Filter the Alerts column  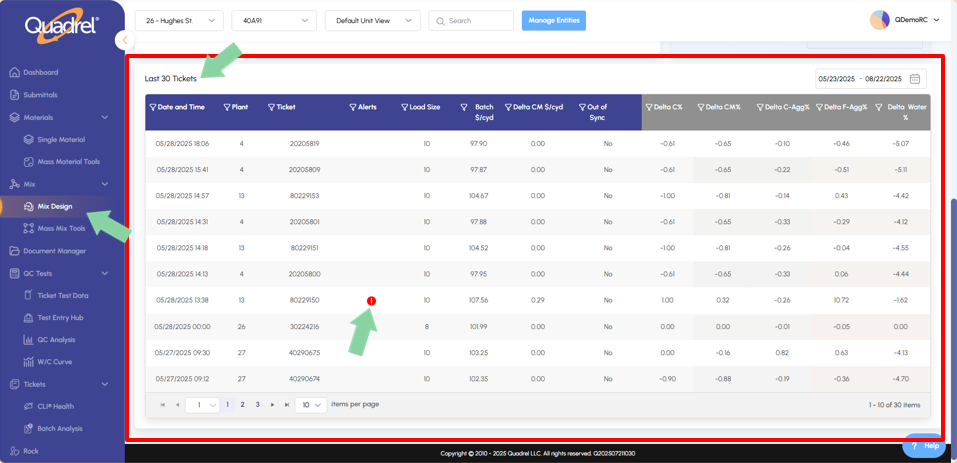[353, 107]
